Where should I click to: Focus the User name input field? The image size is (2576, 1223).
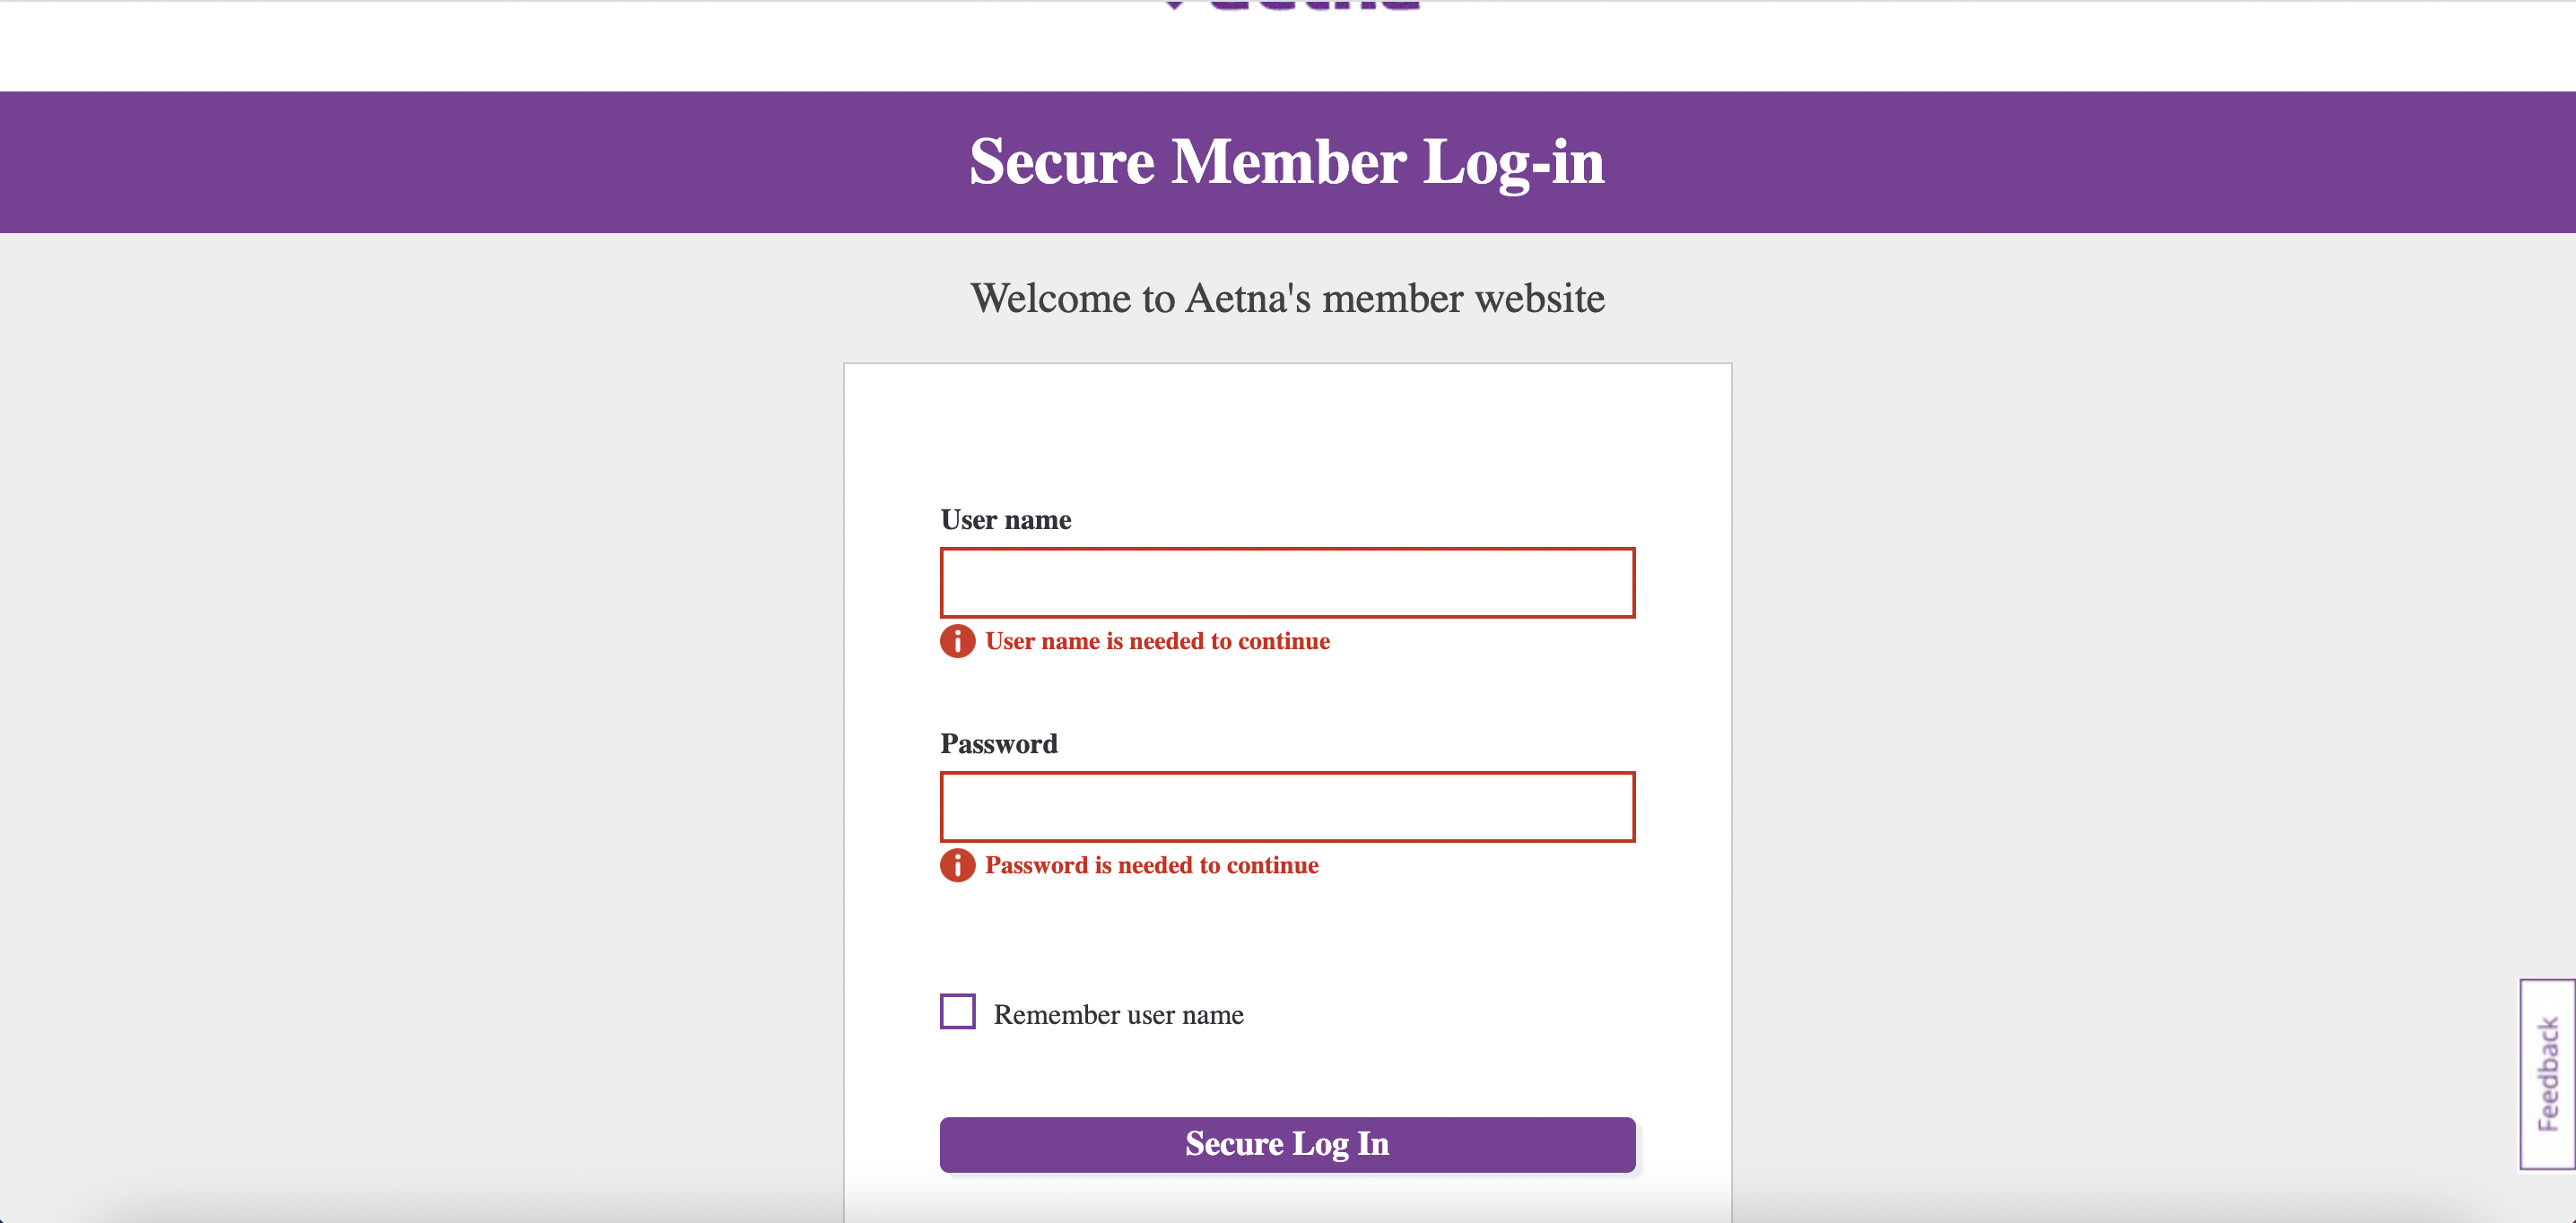pyautogui.click(x=1287, y=582)
